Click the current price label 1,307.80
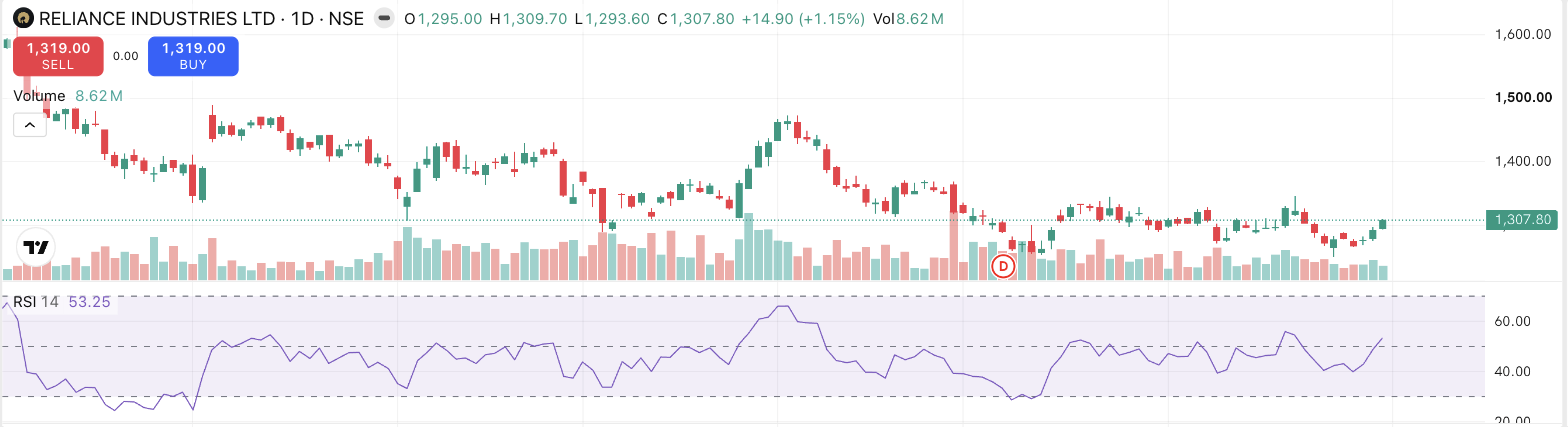Viewport: 1568px width, 427px height. click(x=1522, y=219)
